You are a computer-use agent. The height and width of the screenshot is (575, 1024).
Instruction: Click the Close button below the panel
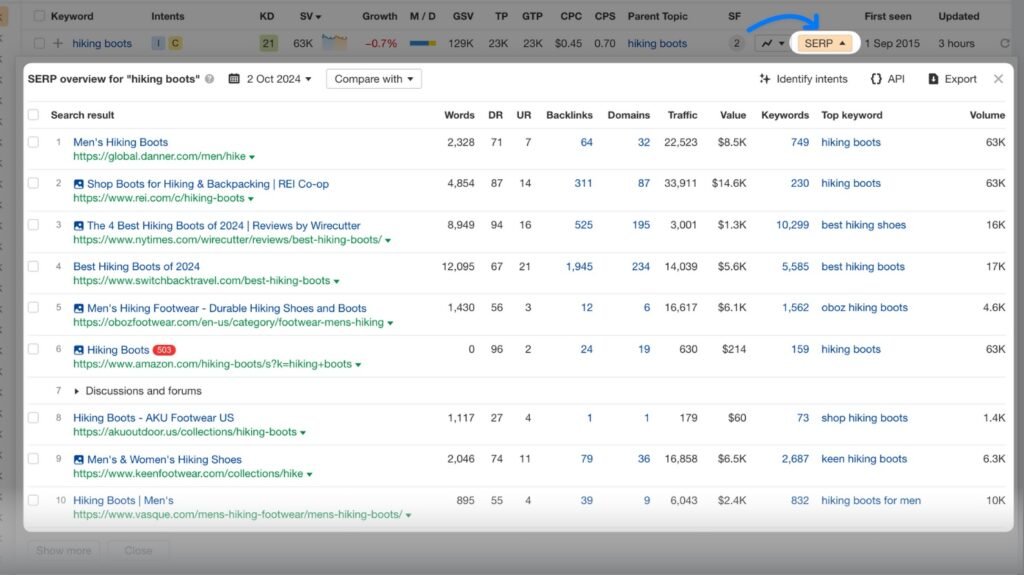point(138,551)
